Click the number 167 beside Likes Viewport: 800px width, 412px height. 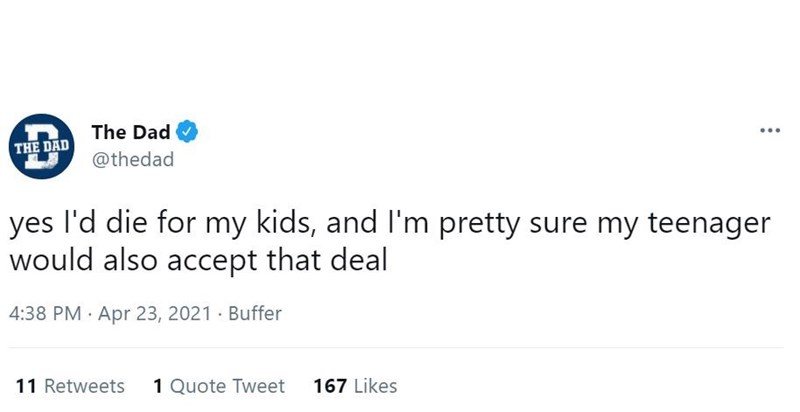pyautogui.click(x=330, y=386)
